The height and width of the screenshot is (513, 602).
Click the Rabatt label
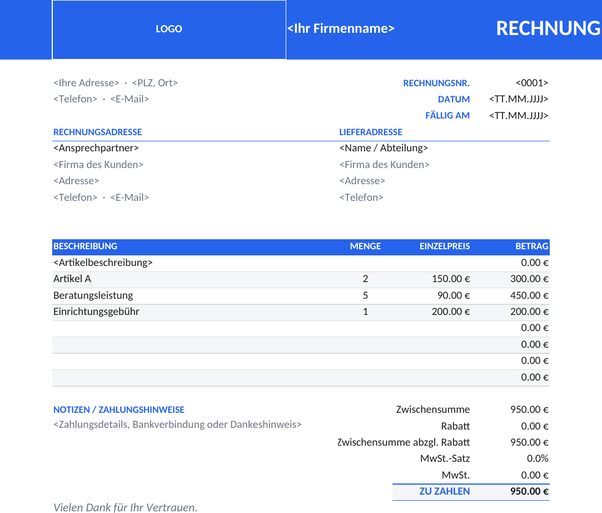[455, 426]
